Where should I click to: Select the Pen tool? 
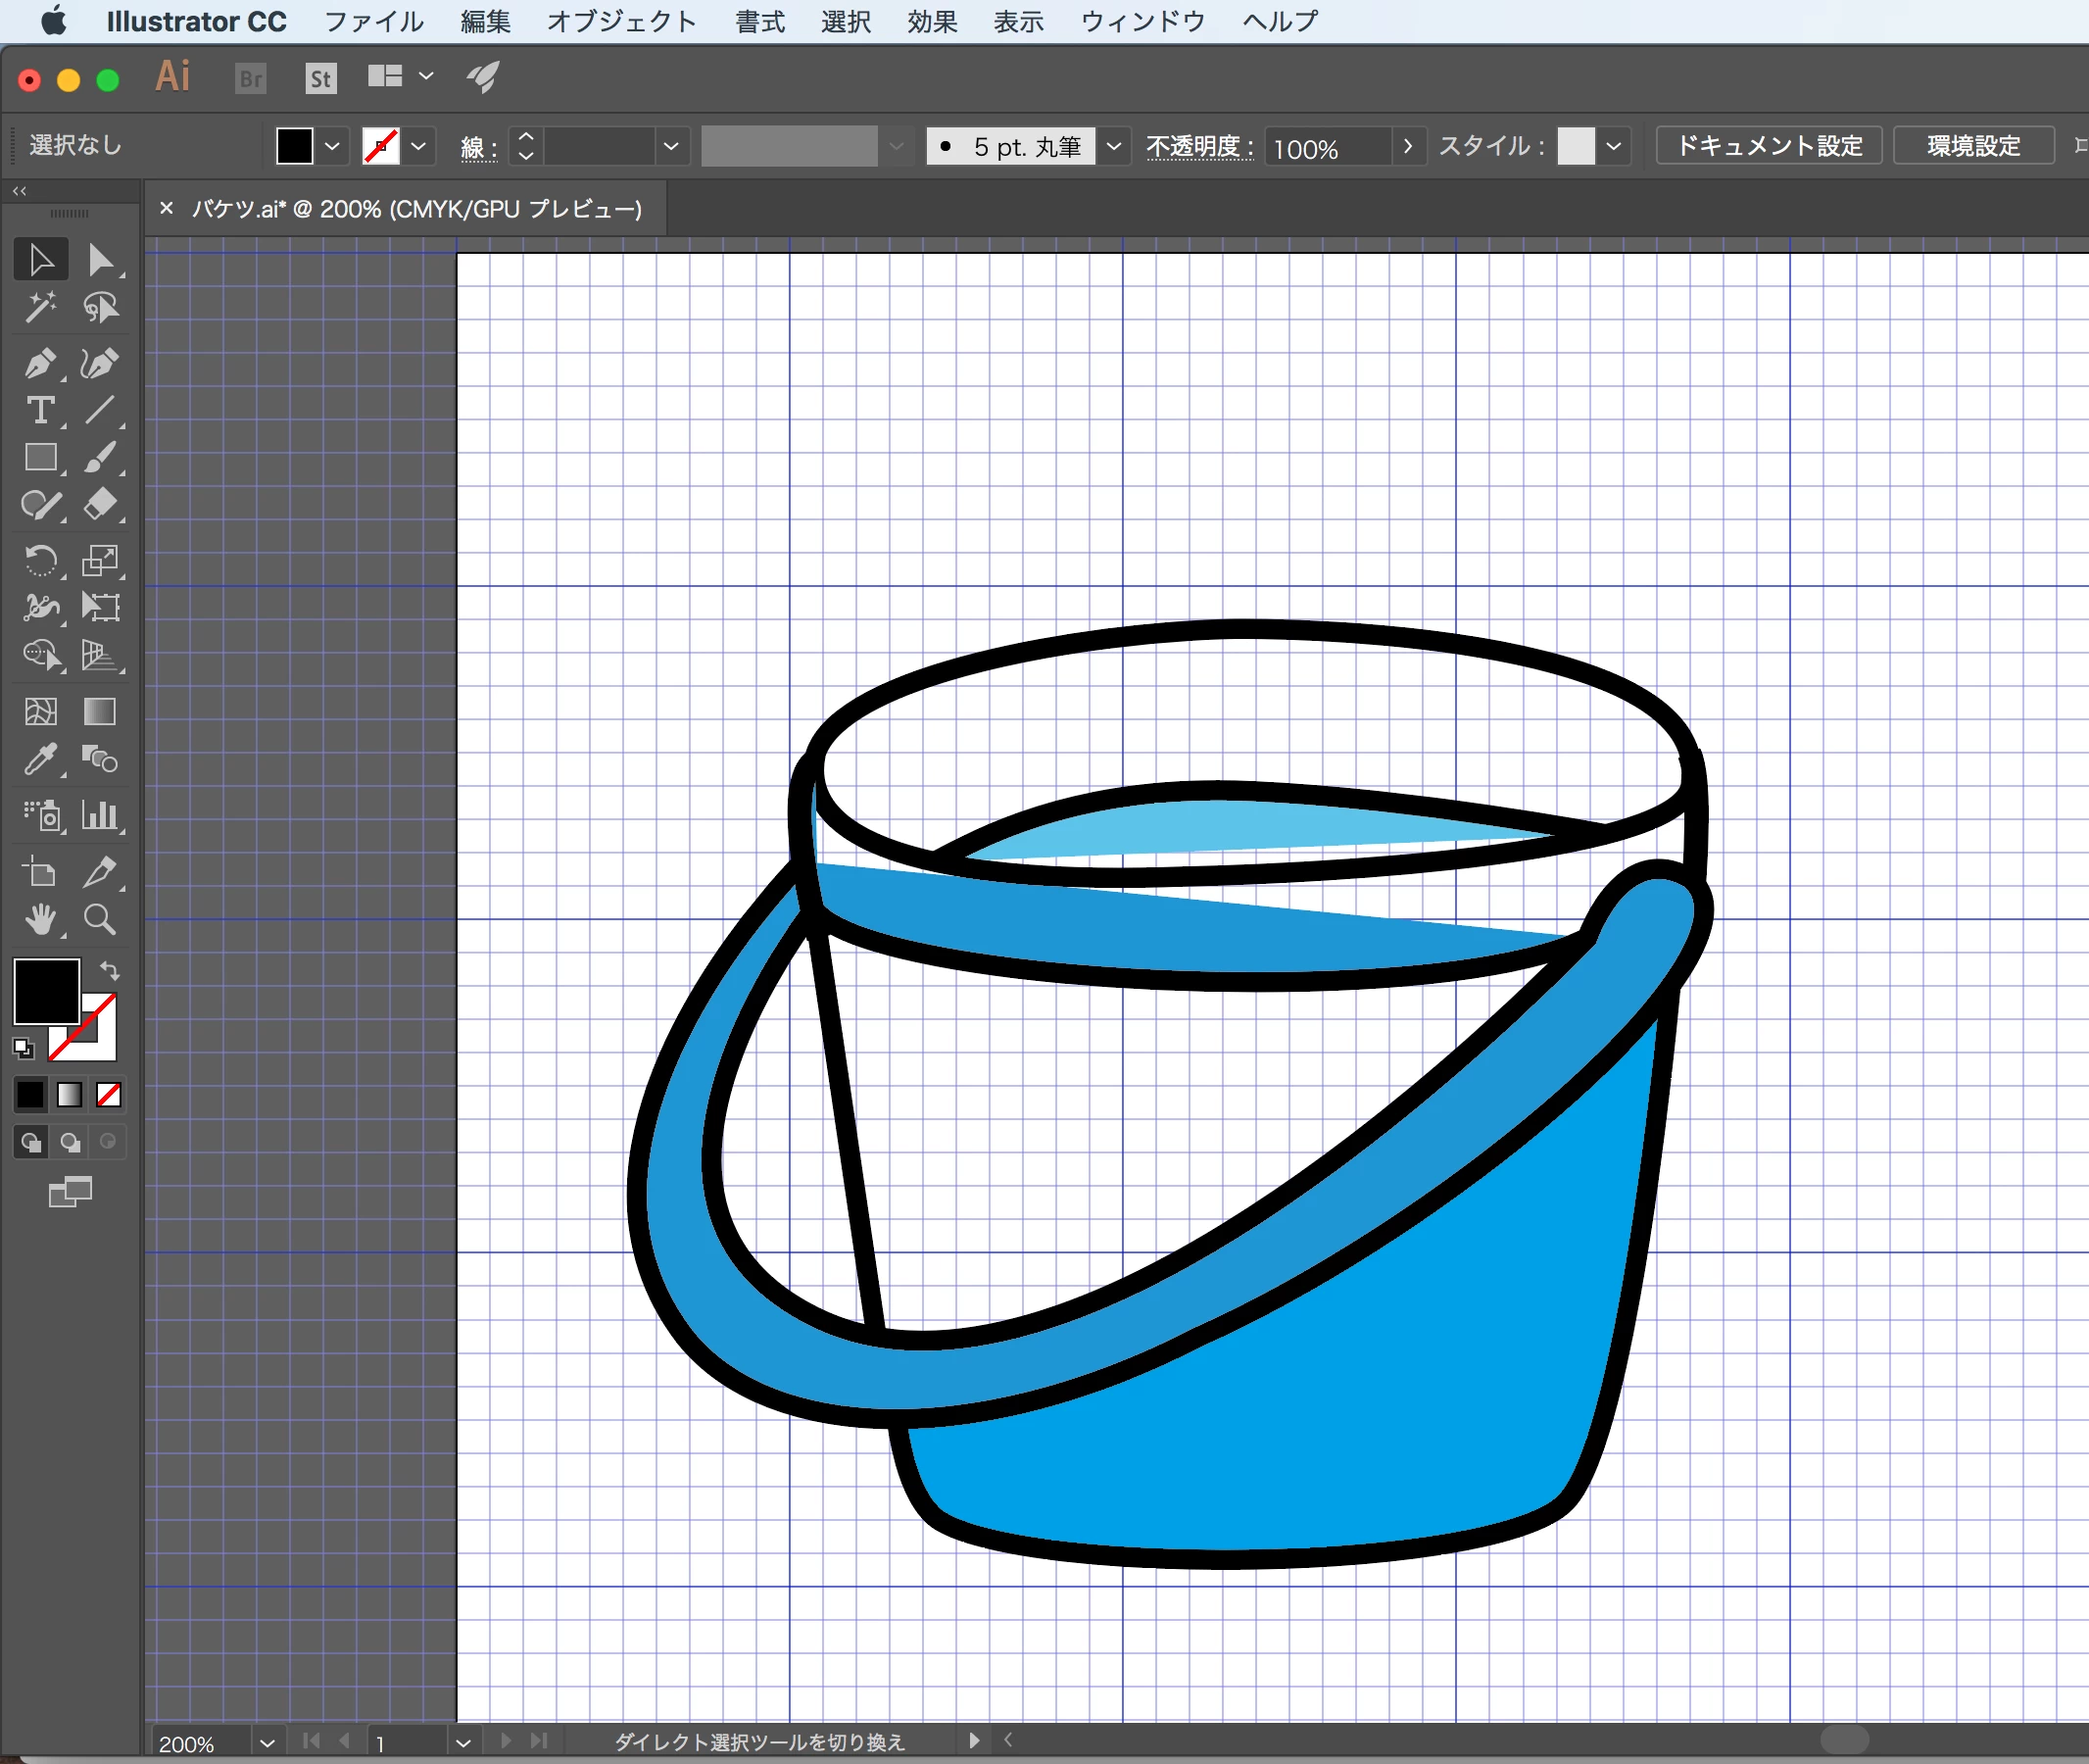(x=39, y=363)
